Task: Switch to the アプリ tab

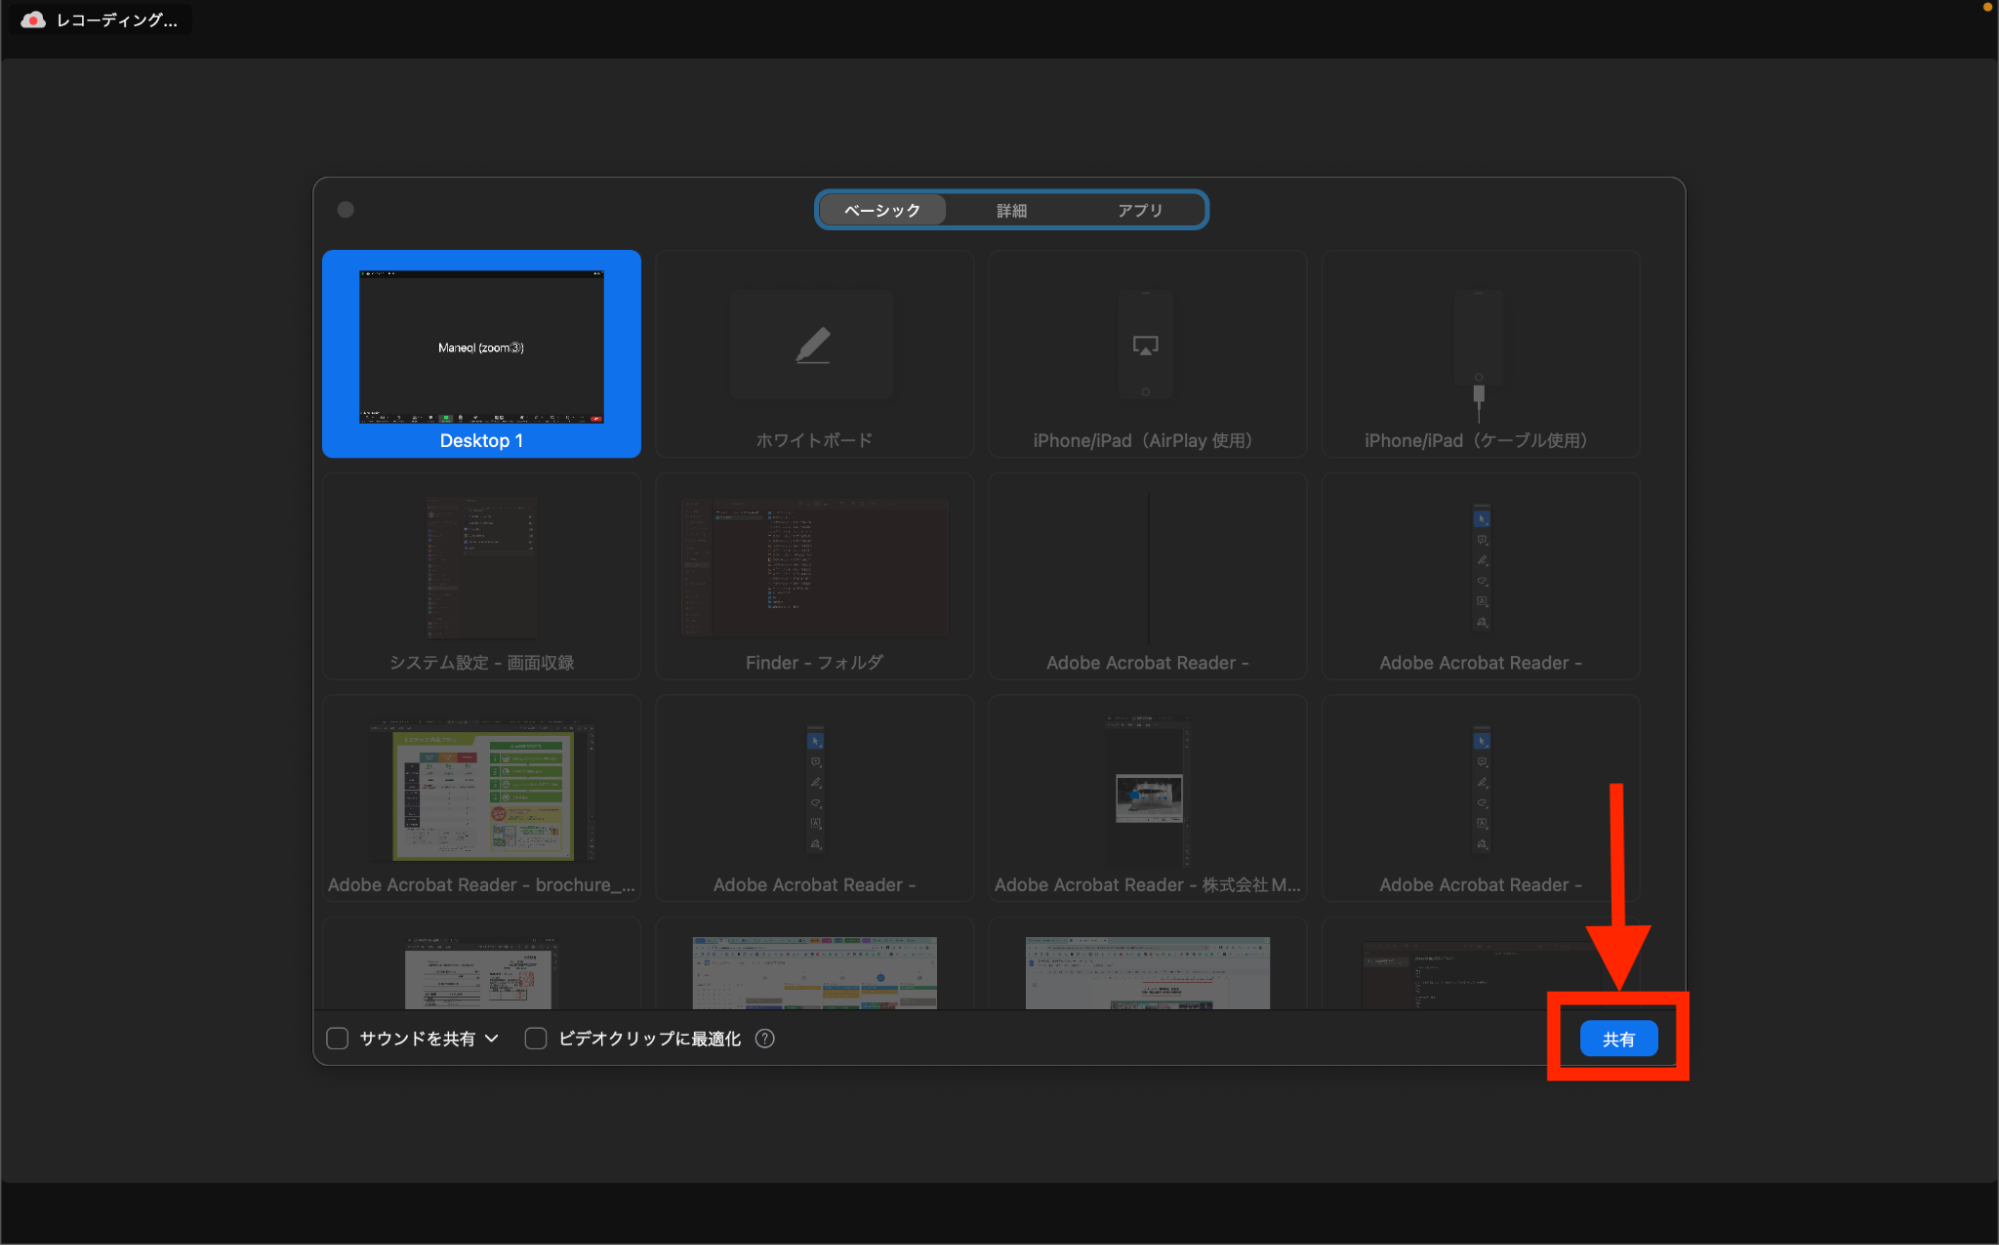Action: 1140,210
